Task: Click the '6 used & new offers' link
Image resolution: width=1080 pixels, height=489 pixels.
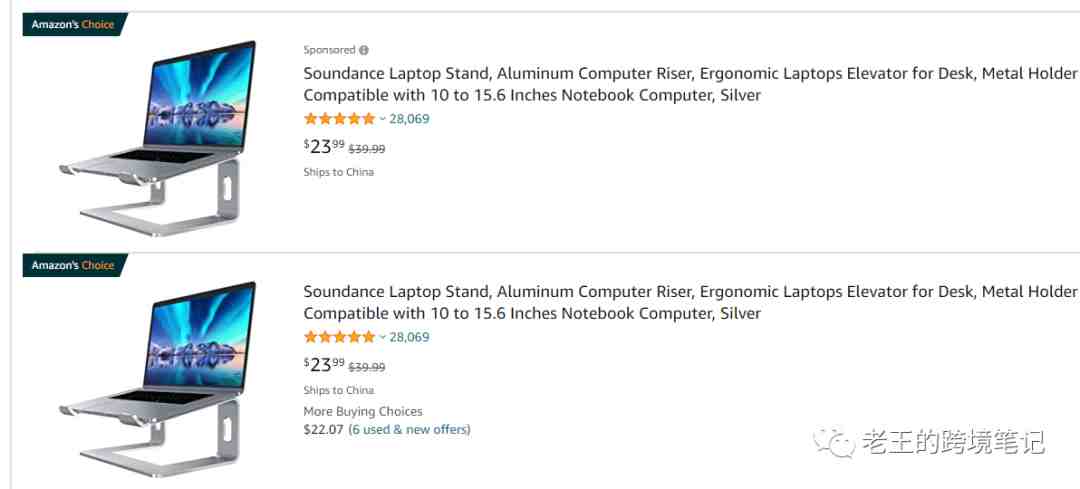Action: pyautogui.click(x=409, y=430)
